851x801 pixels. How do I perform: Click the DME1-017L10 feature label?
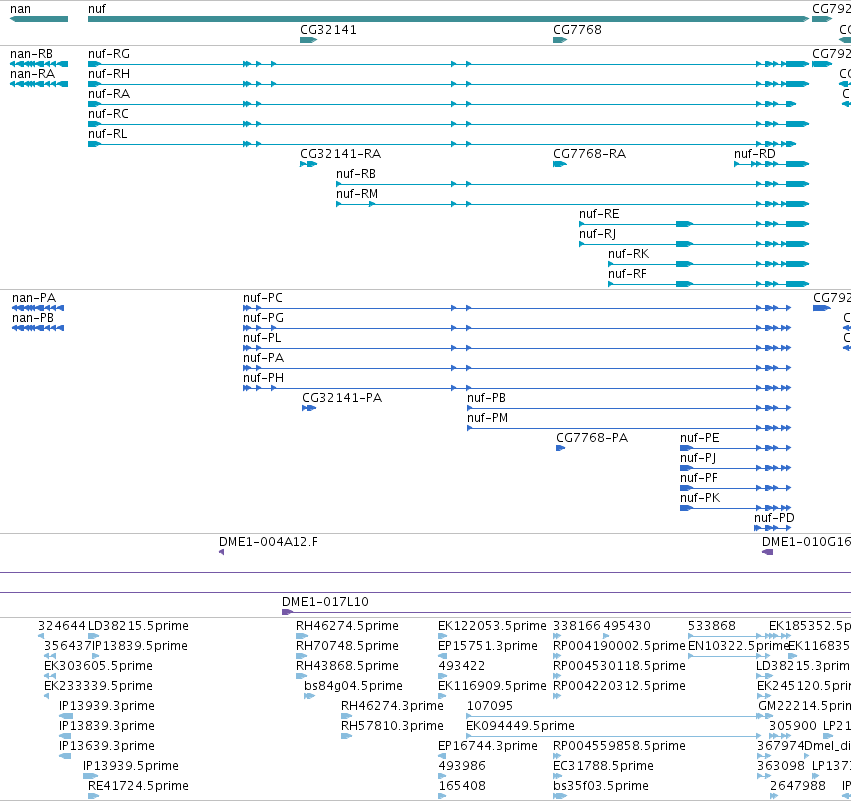325,602
